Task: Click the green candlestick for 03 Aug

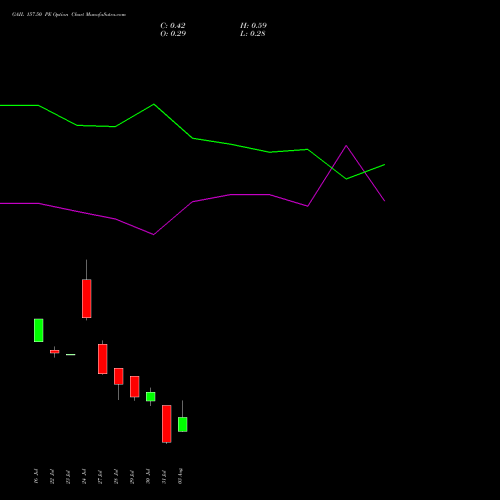Action: click(x=183, y=424)
